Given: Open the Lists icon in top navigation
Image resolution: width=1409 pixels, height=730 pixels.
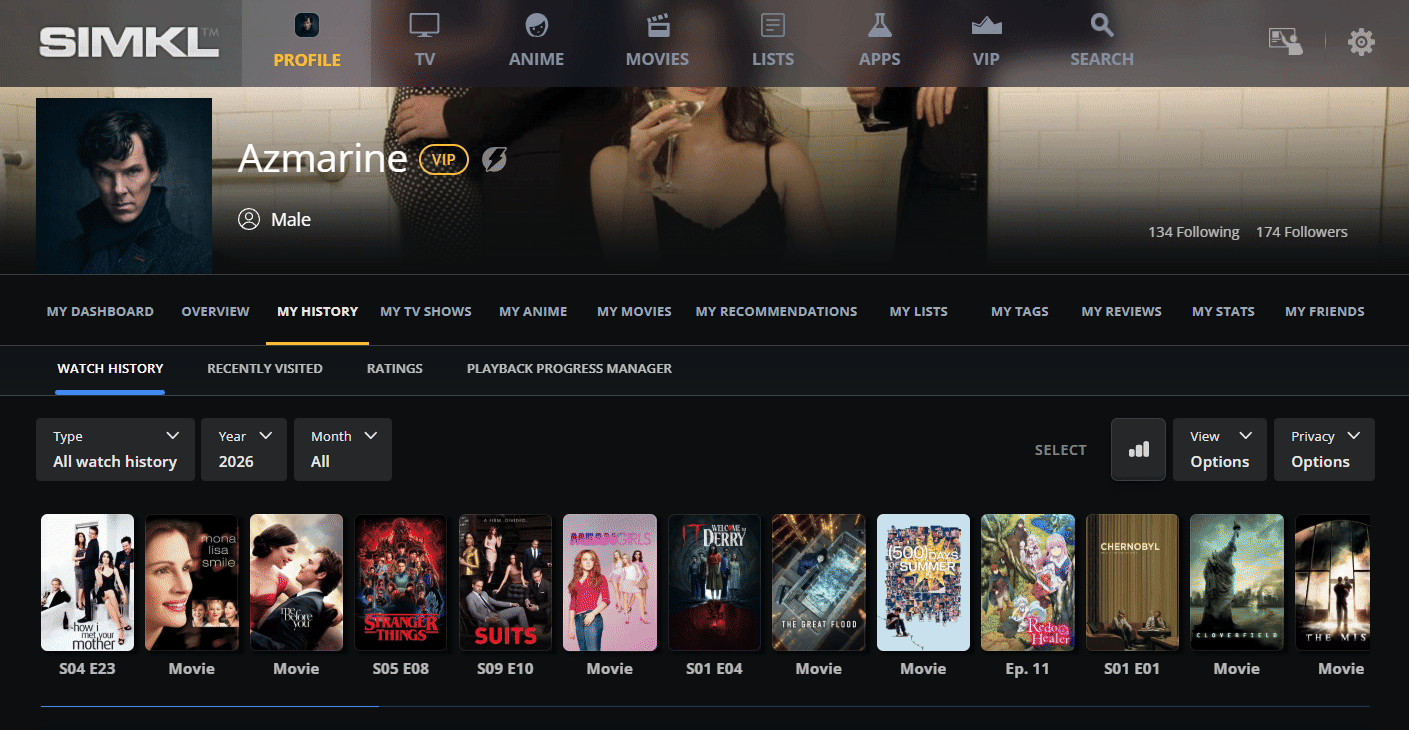Looking at the screenshot, I should point(772,26).
